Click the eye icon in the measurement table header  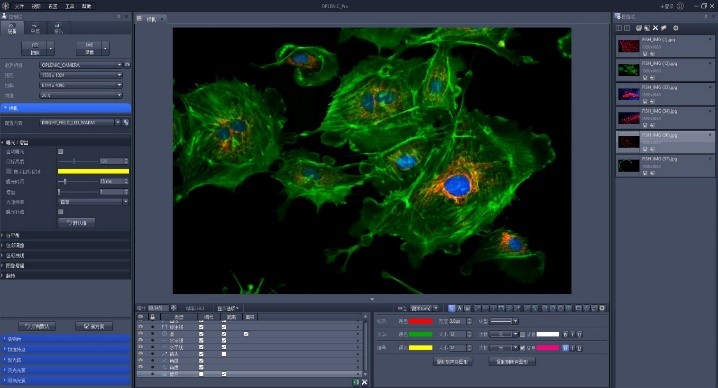[141, 317]
